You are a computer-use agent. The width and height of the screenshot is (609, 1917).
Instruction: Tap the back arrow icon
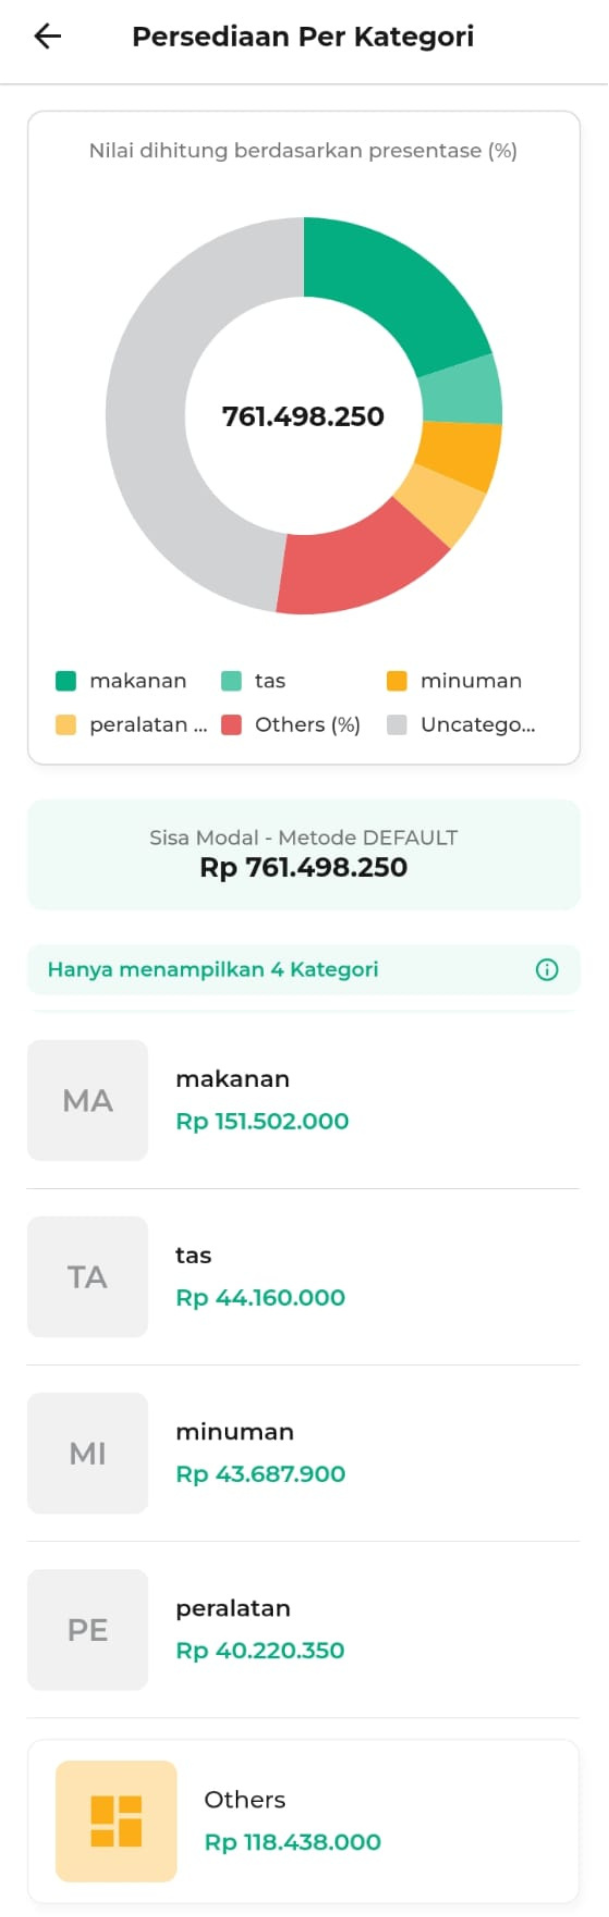(47, 37)
